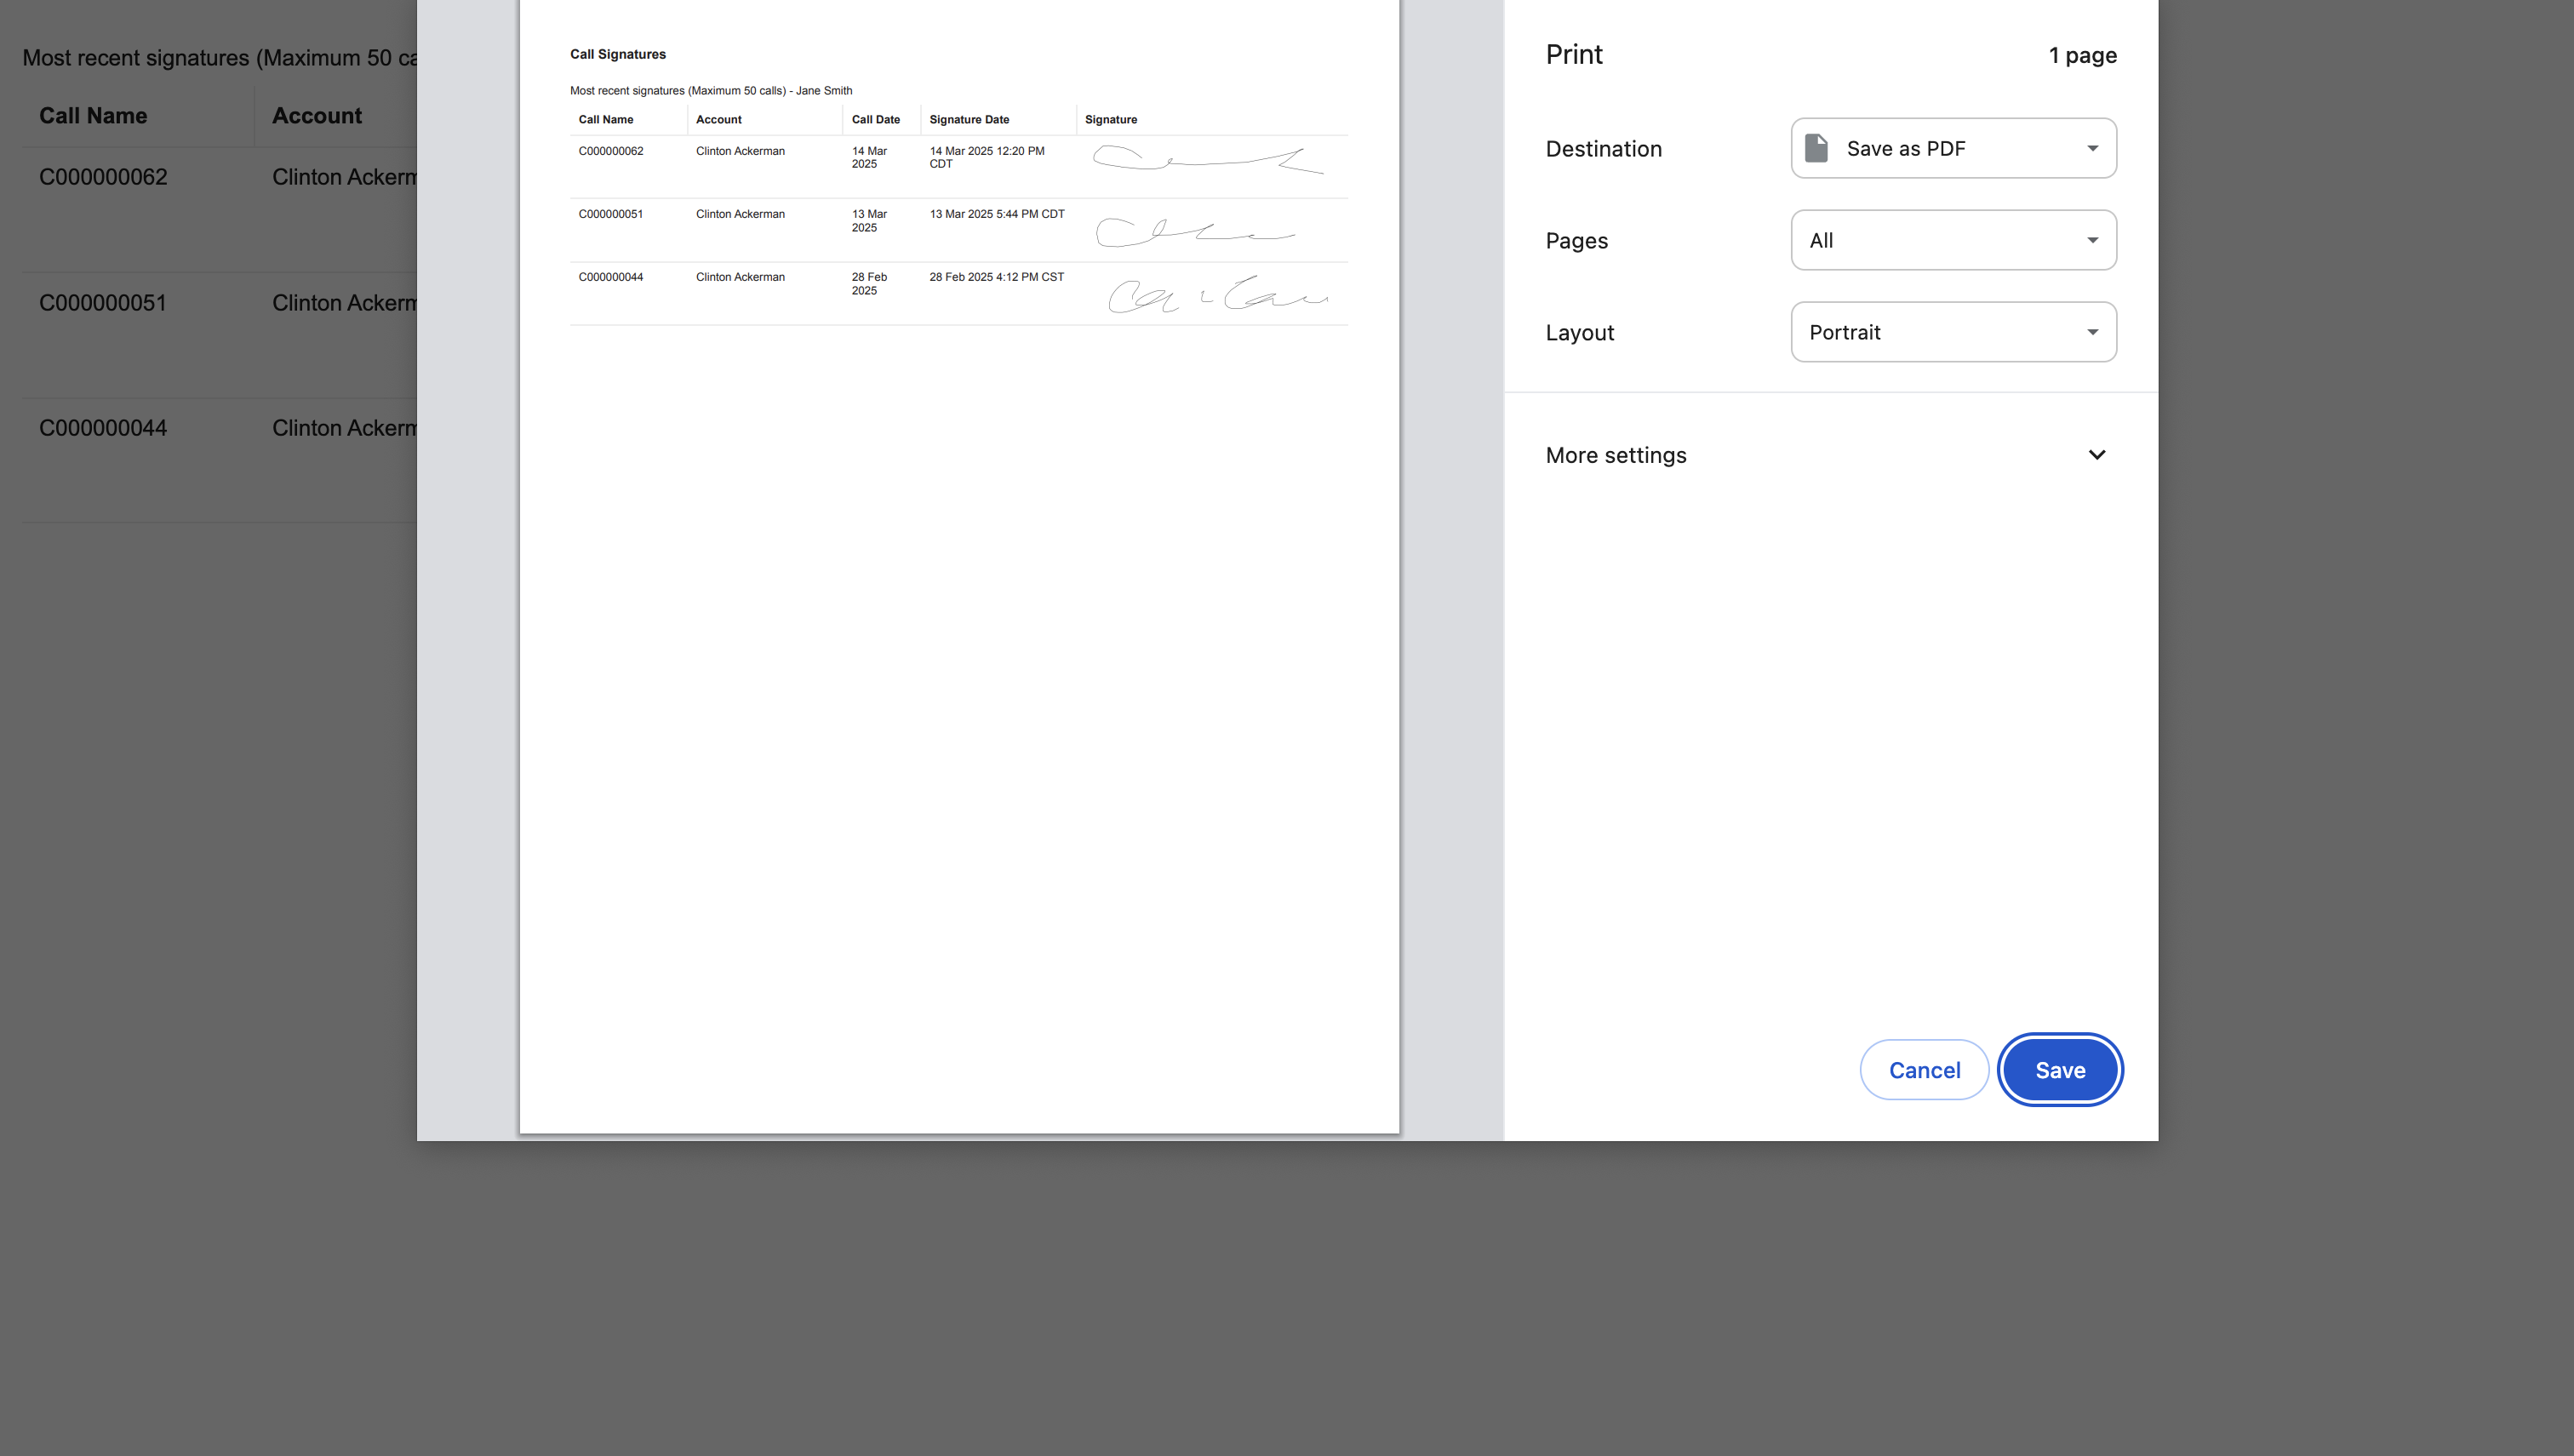Click signature image for call C000000051 in preview

[x=1194, y=232]
